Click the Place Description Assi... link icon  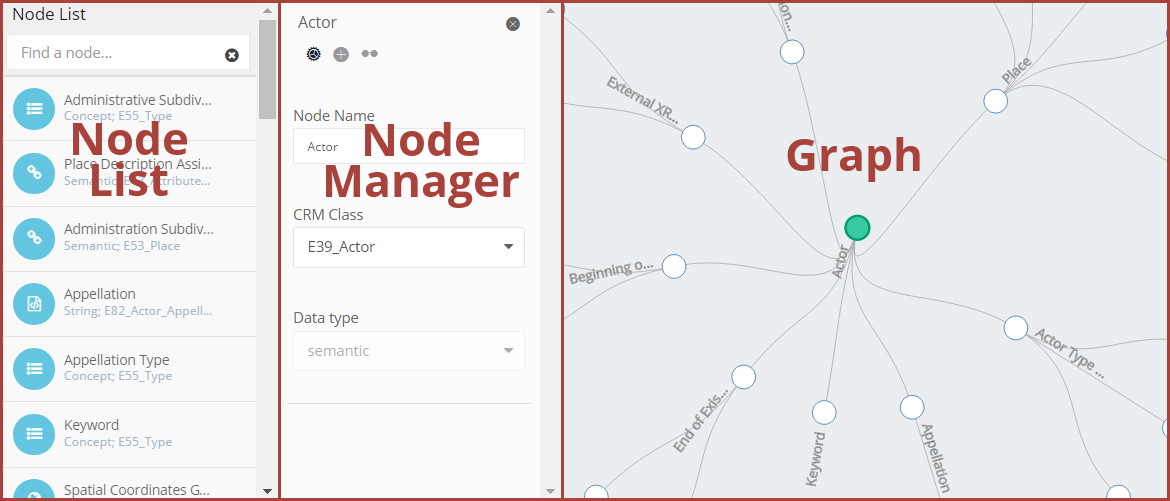34,173
